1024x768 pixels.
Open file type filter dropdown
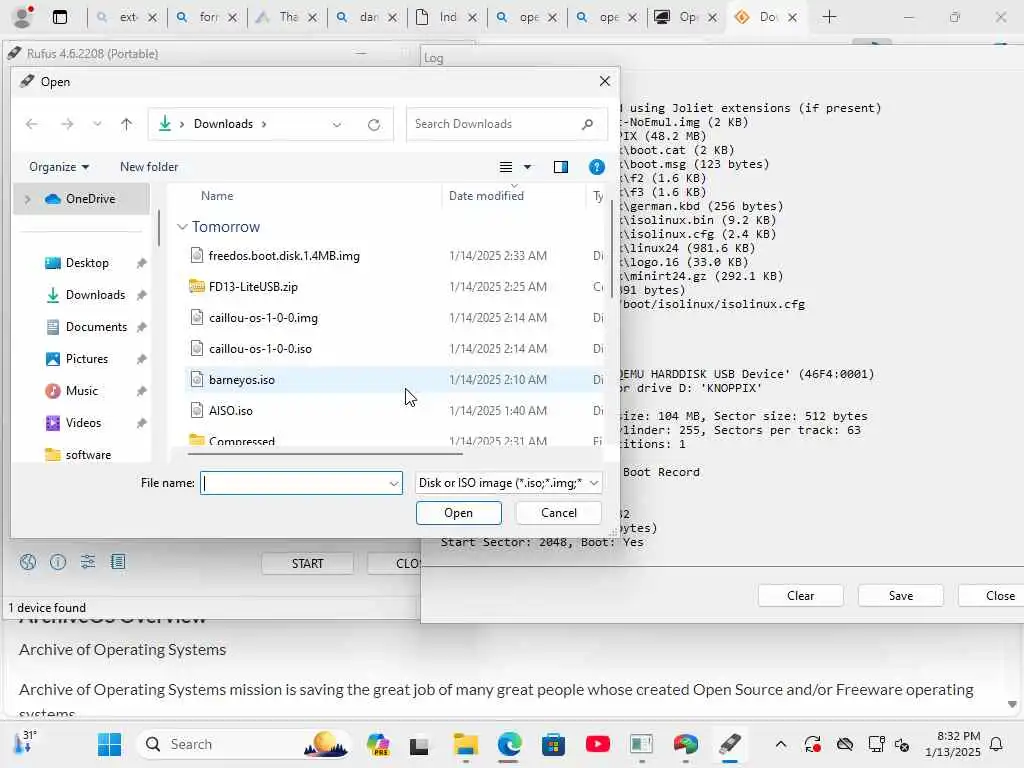(594, 483)
